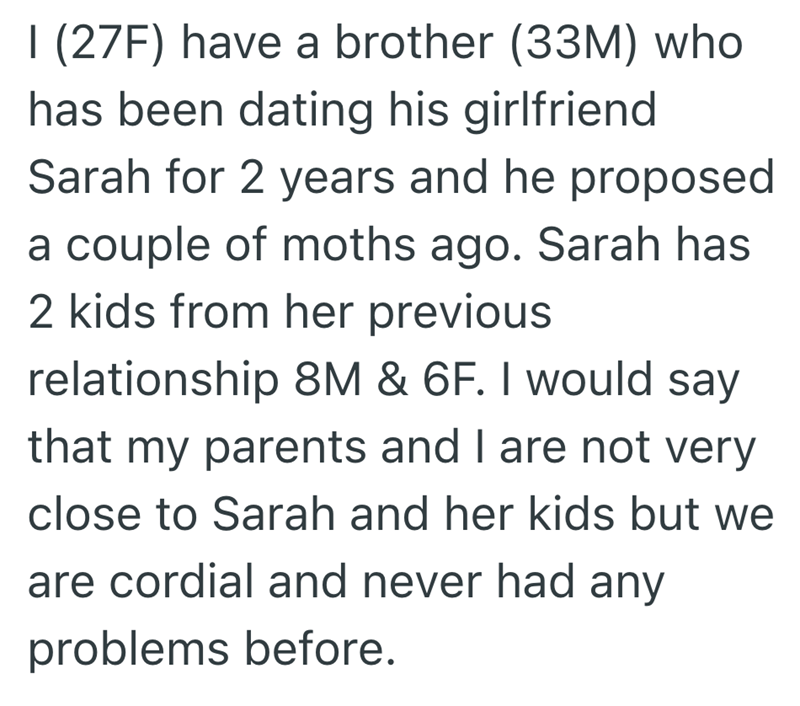The width and height of the screenshot is (800, 706).
Task: Click the "(27F)" age tag text
Action: (x=103, y=47)
